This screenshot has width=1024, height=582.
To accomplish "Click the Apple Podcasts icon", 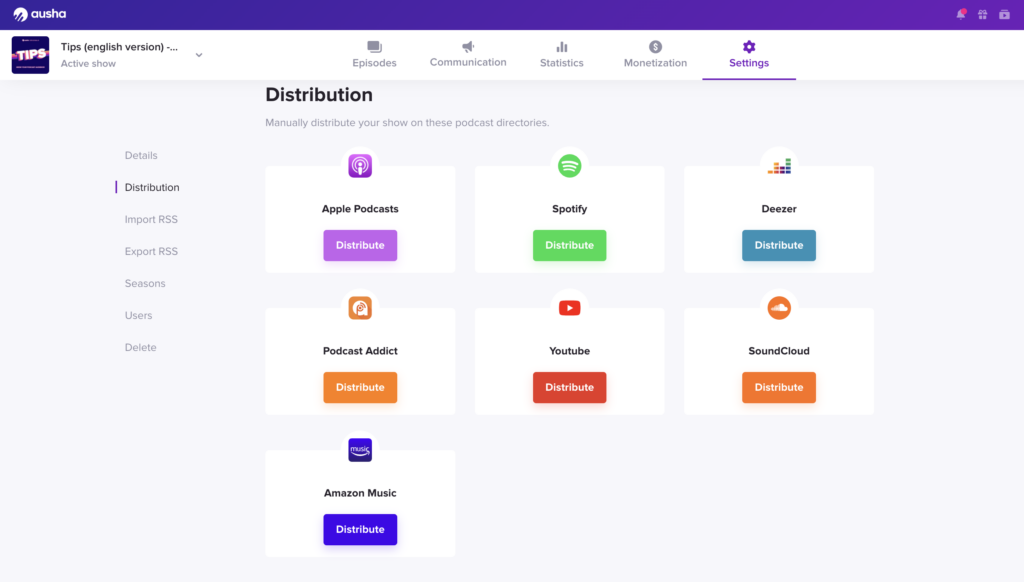I will click(360, 166).
